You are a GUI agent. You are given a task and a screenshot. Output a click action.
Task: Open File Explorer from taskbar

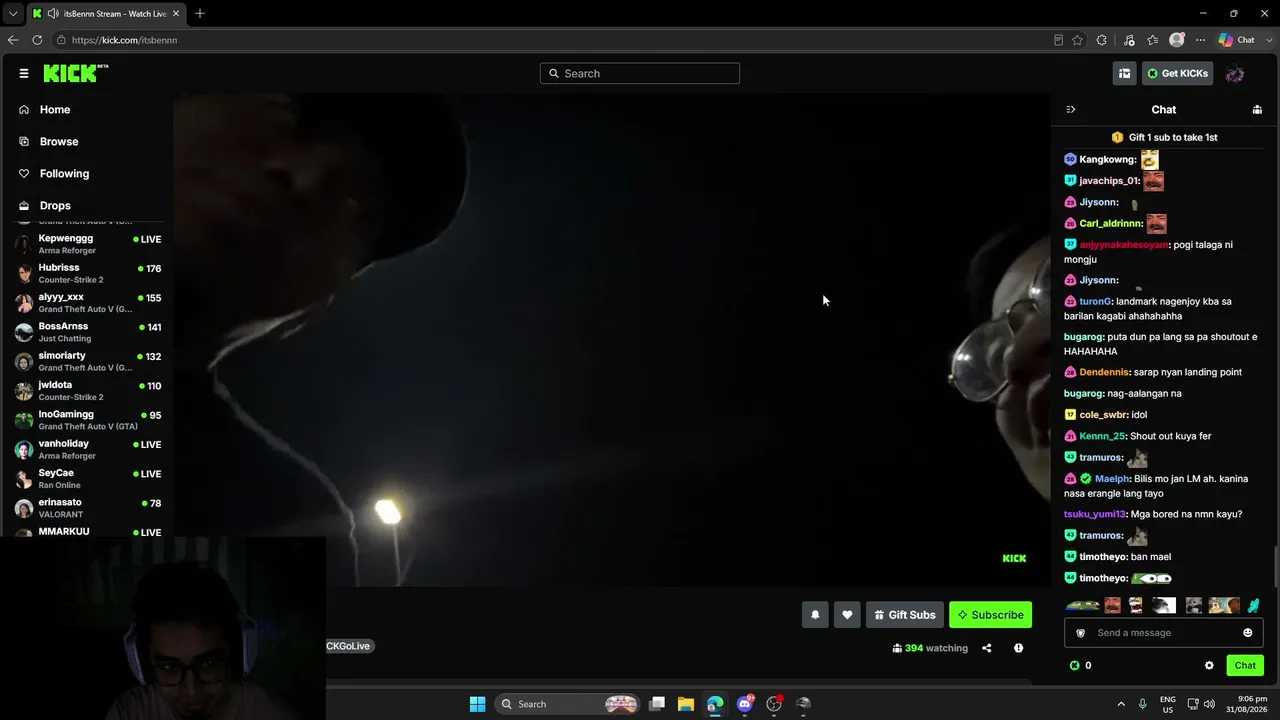point(686,704)
